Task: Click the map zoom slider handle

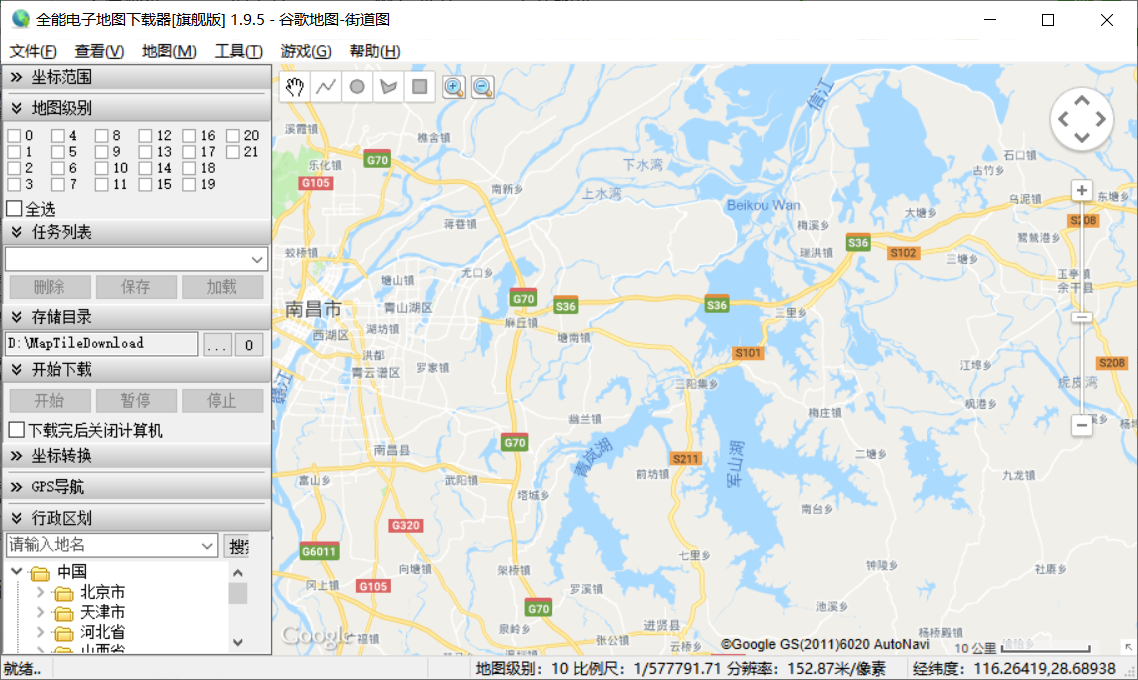Action: pos(1081,317)
